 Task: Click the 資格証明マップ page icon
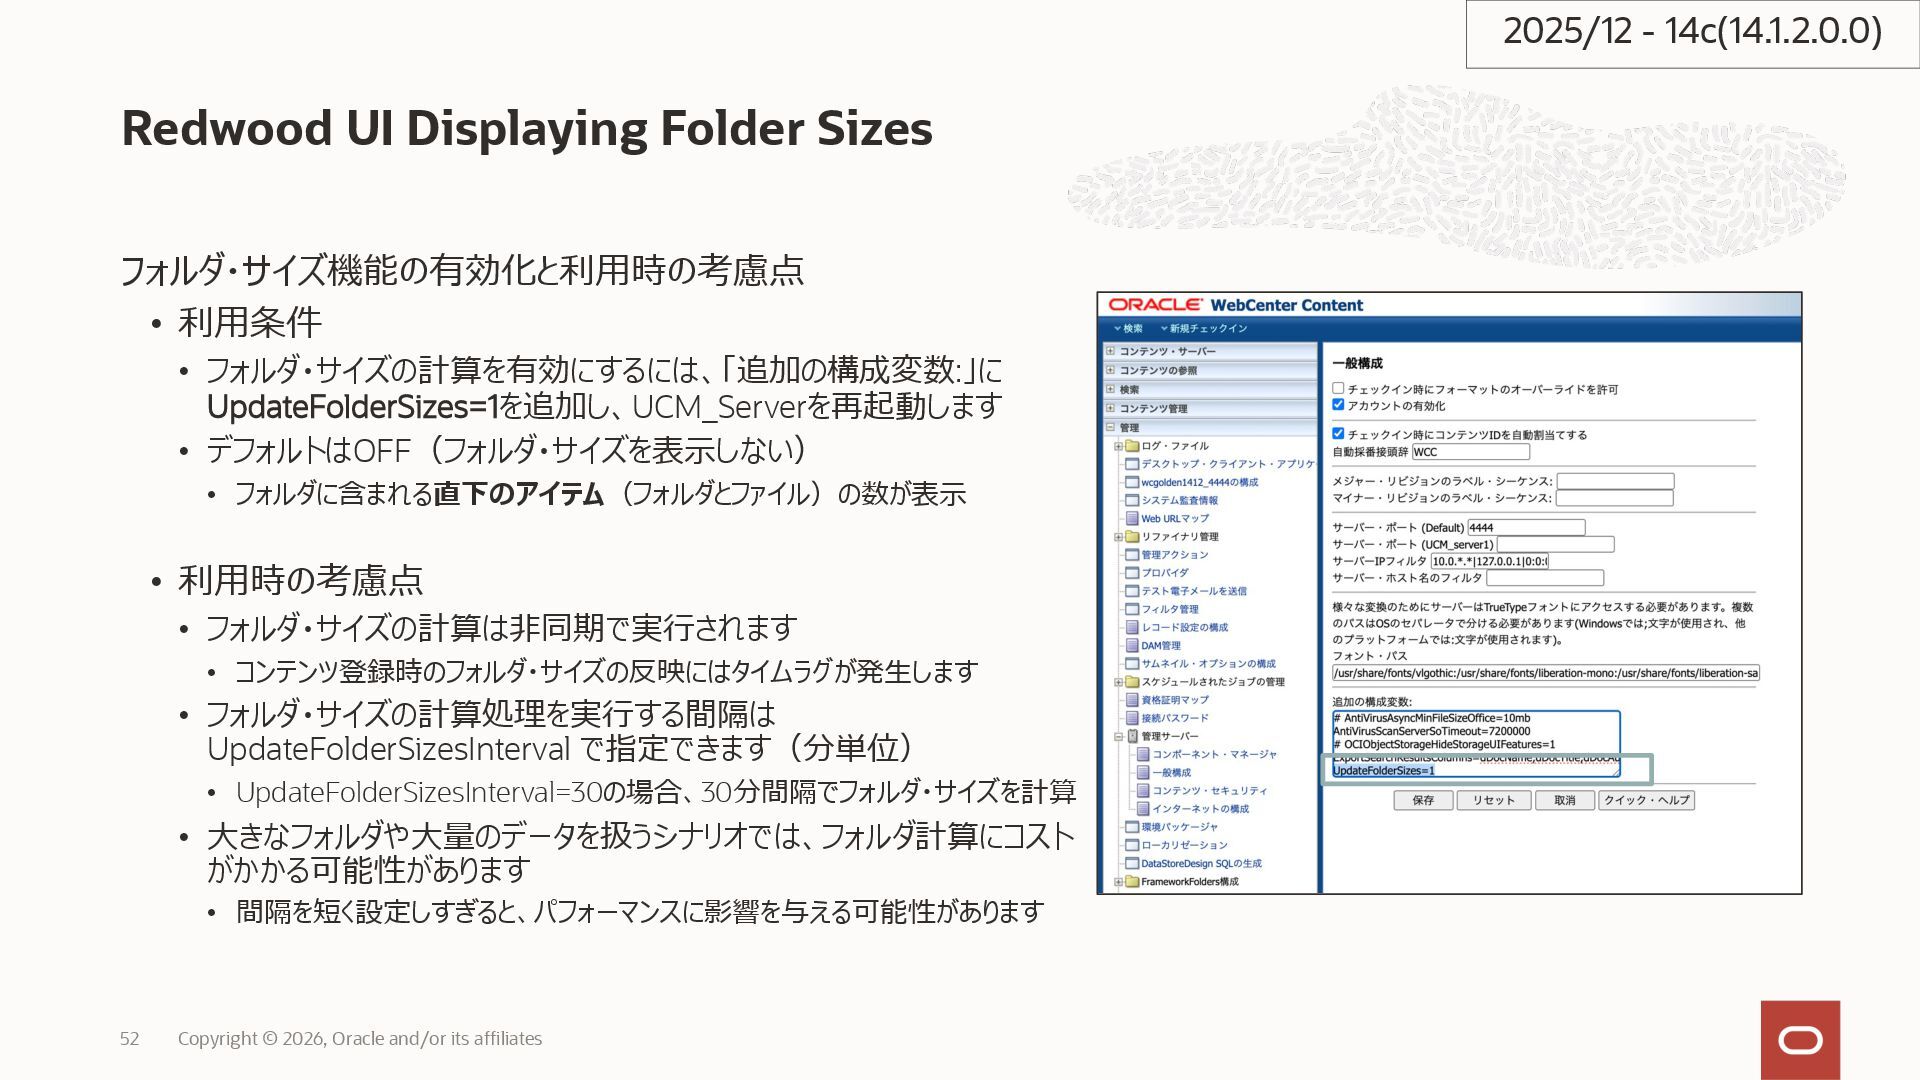(x=1132, y=700)
